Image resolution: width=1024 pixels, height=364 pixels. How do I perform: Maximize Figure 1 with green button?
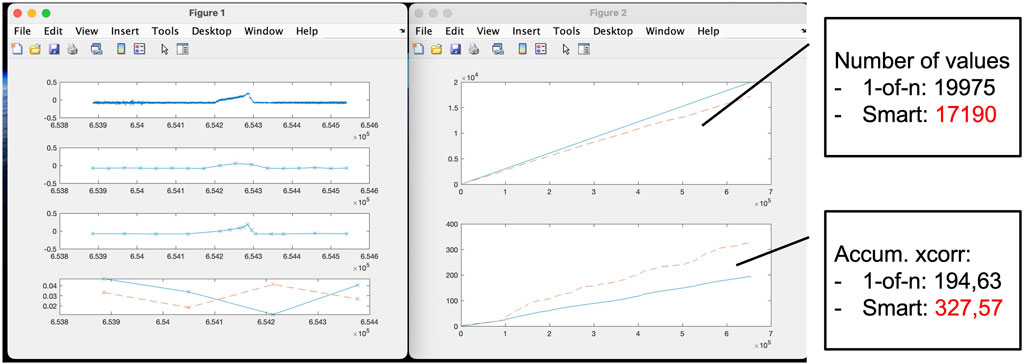pyautogui.click(x=46, y=13)
